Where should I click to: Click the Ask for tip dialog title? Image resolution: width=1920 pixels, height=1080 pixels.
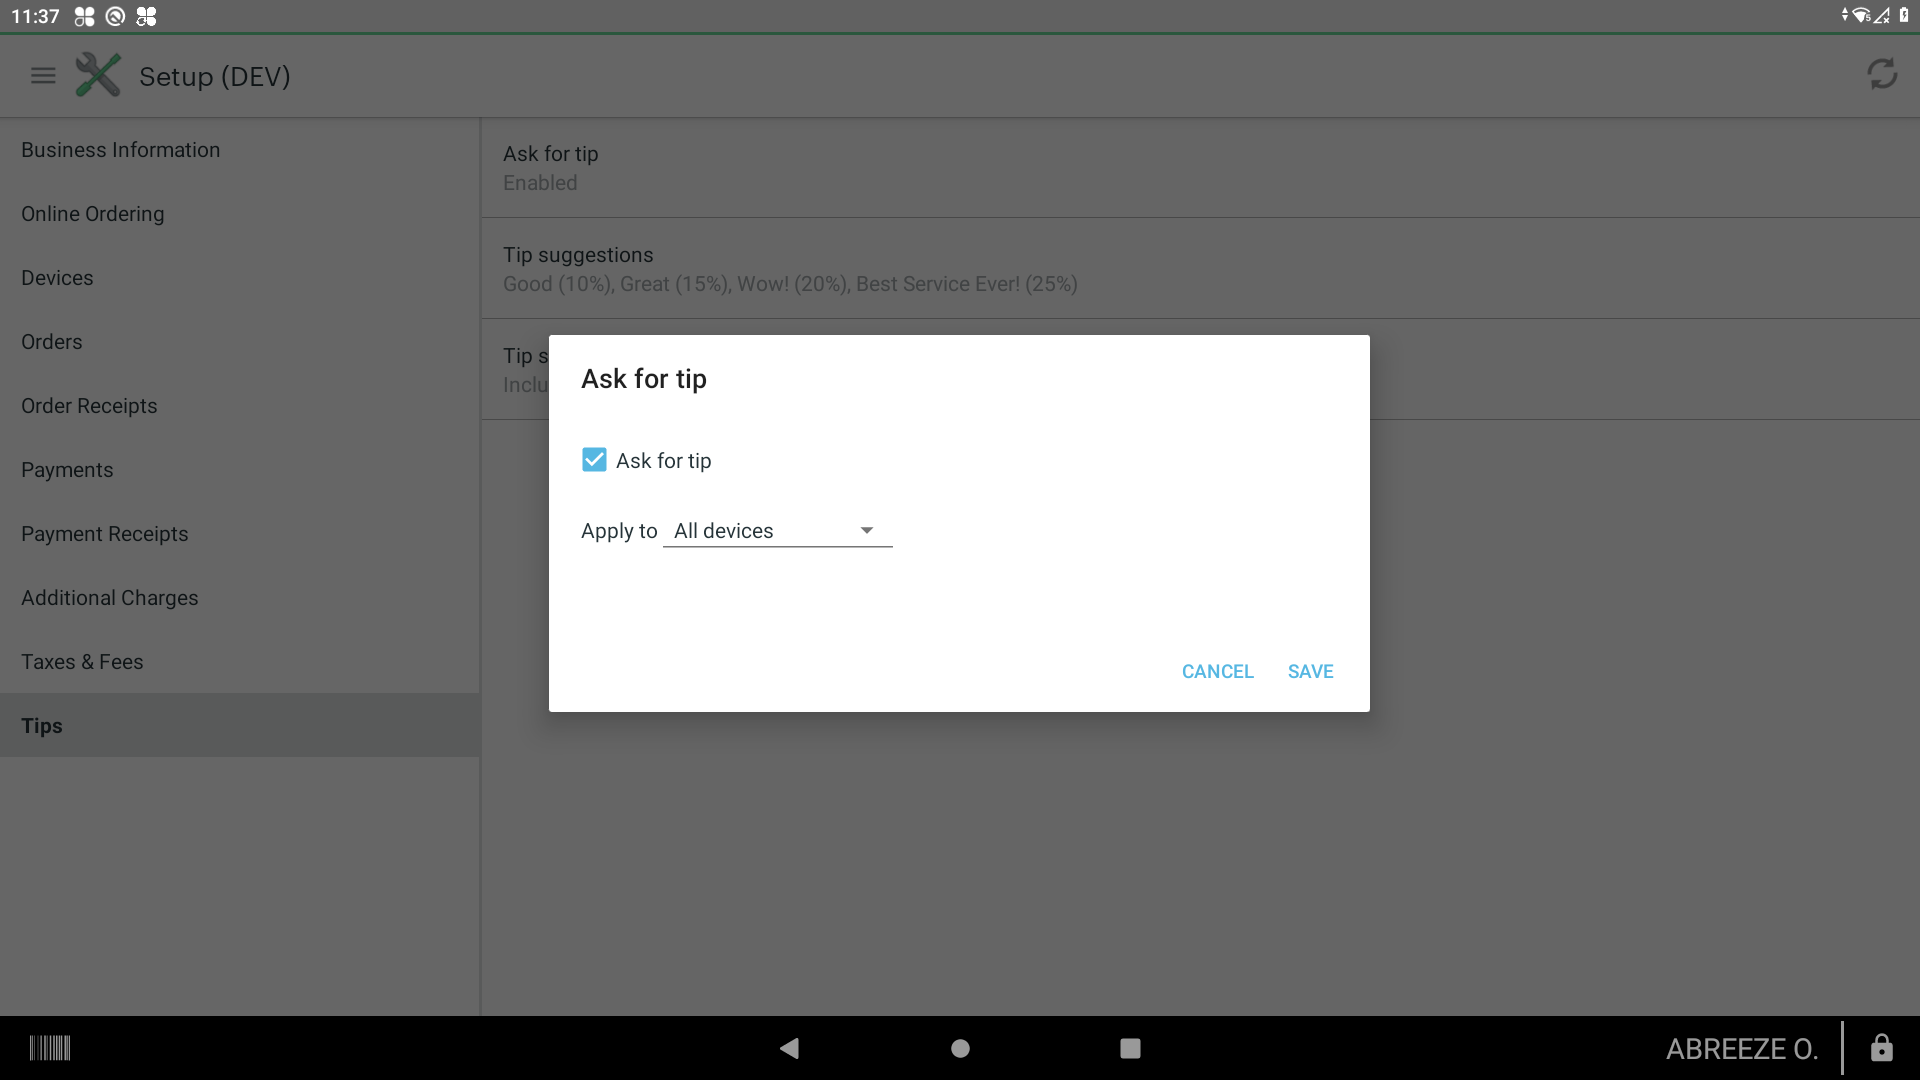pyautogui.click(x=644, y=379)
